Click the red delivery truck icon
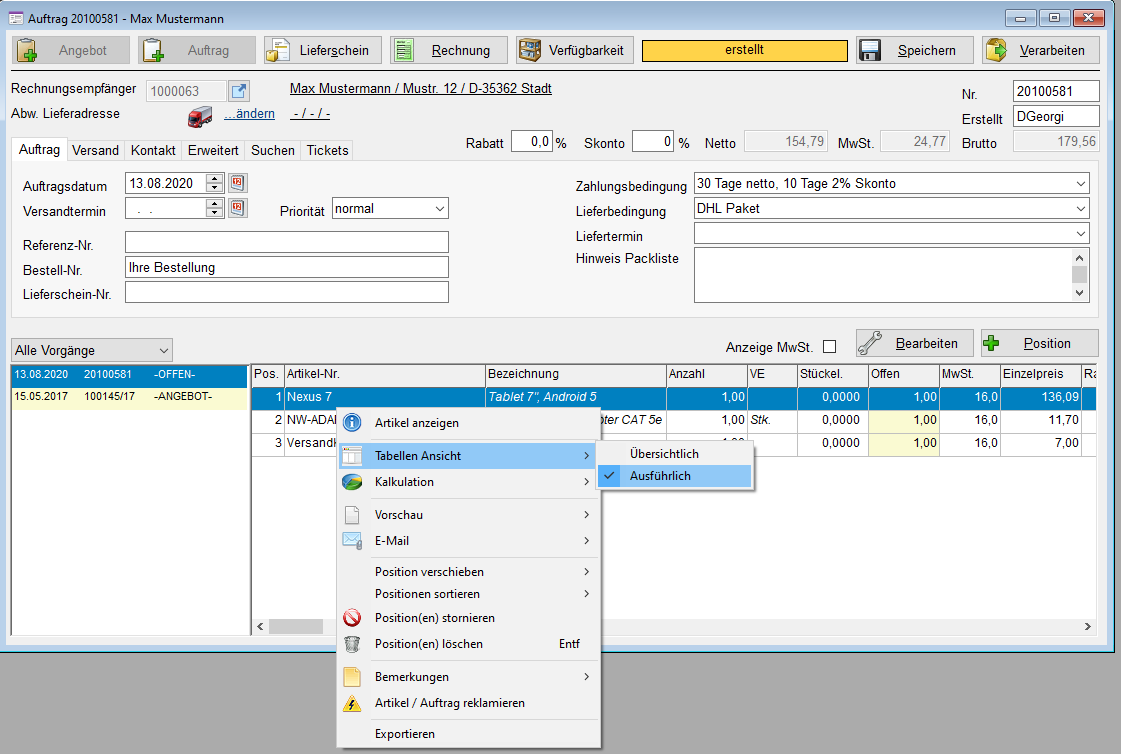Screen dimensions: 1121x754 tap(200, 116)
